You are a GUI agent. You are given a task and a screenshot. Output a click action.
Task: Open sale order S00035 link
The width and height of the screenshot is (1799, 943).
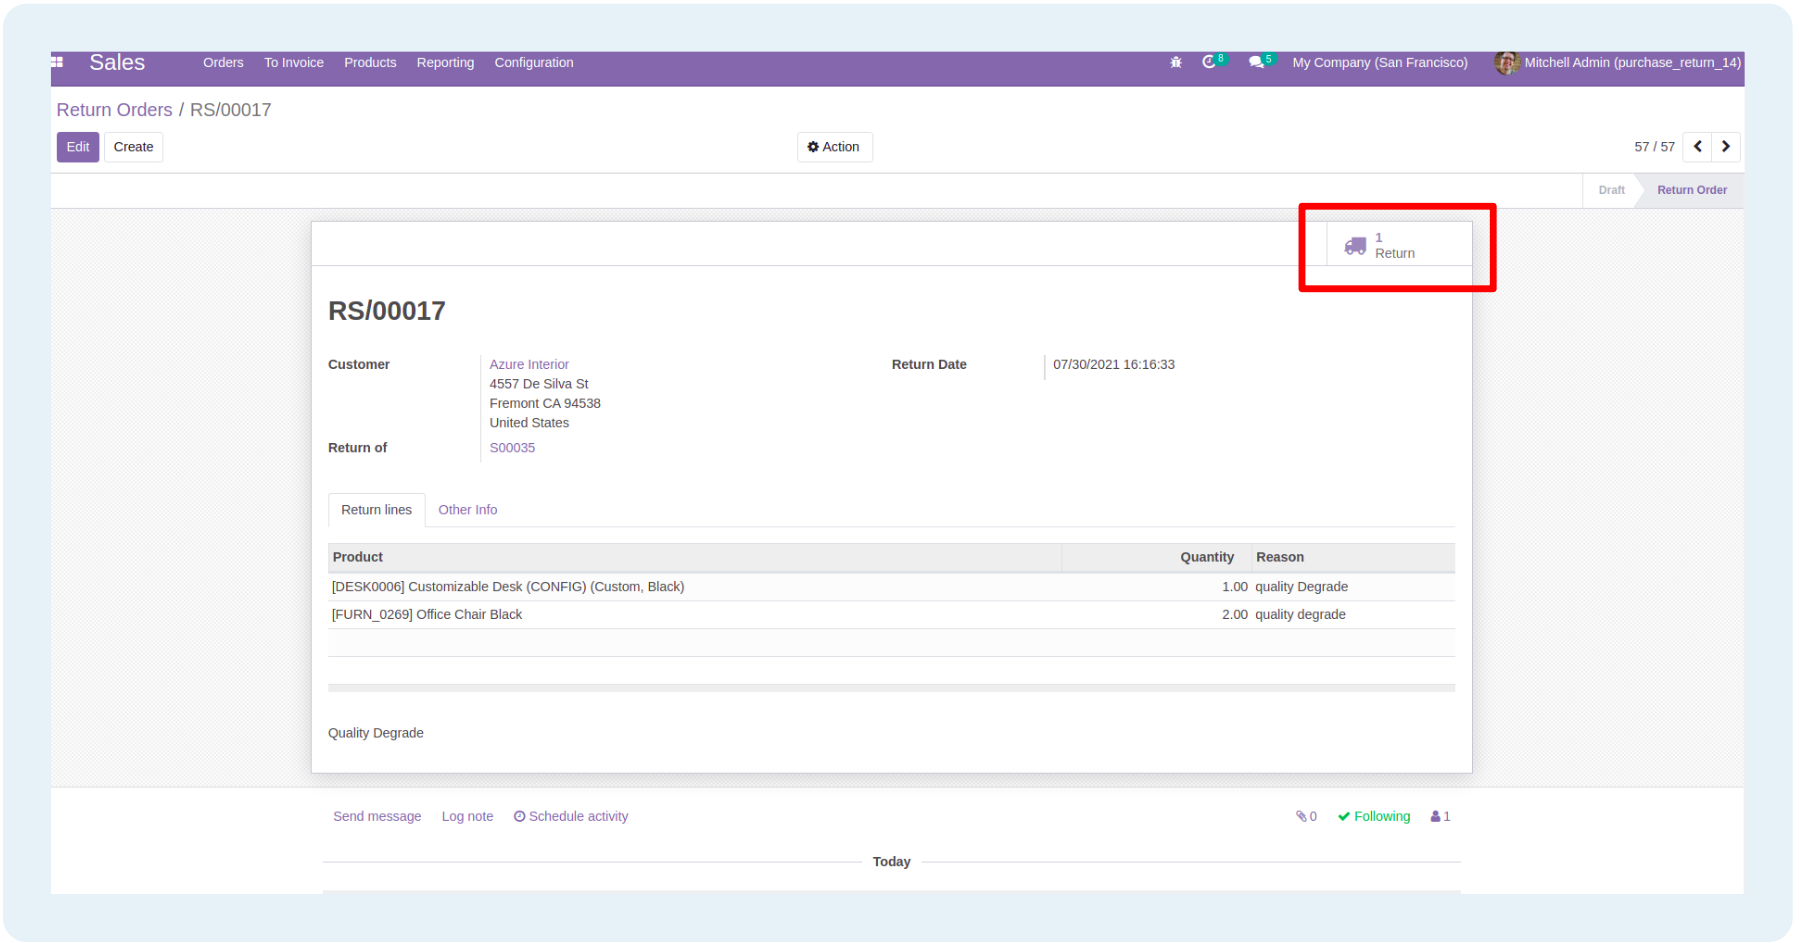(512, 448)
